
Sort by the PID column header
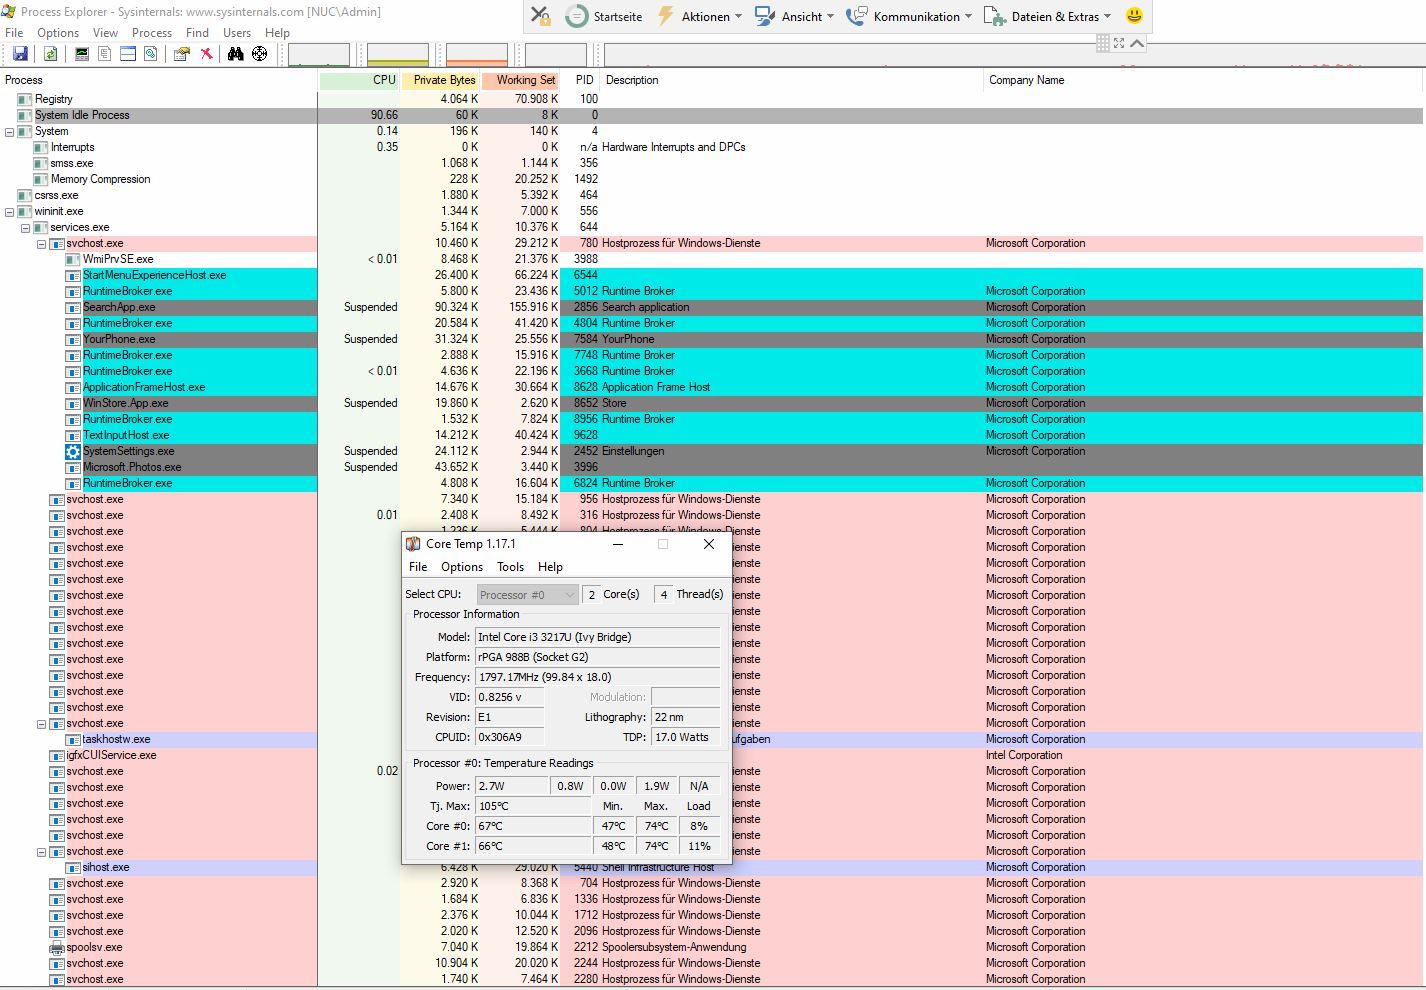pos(581,80)
